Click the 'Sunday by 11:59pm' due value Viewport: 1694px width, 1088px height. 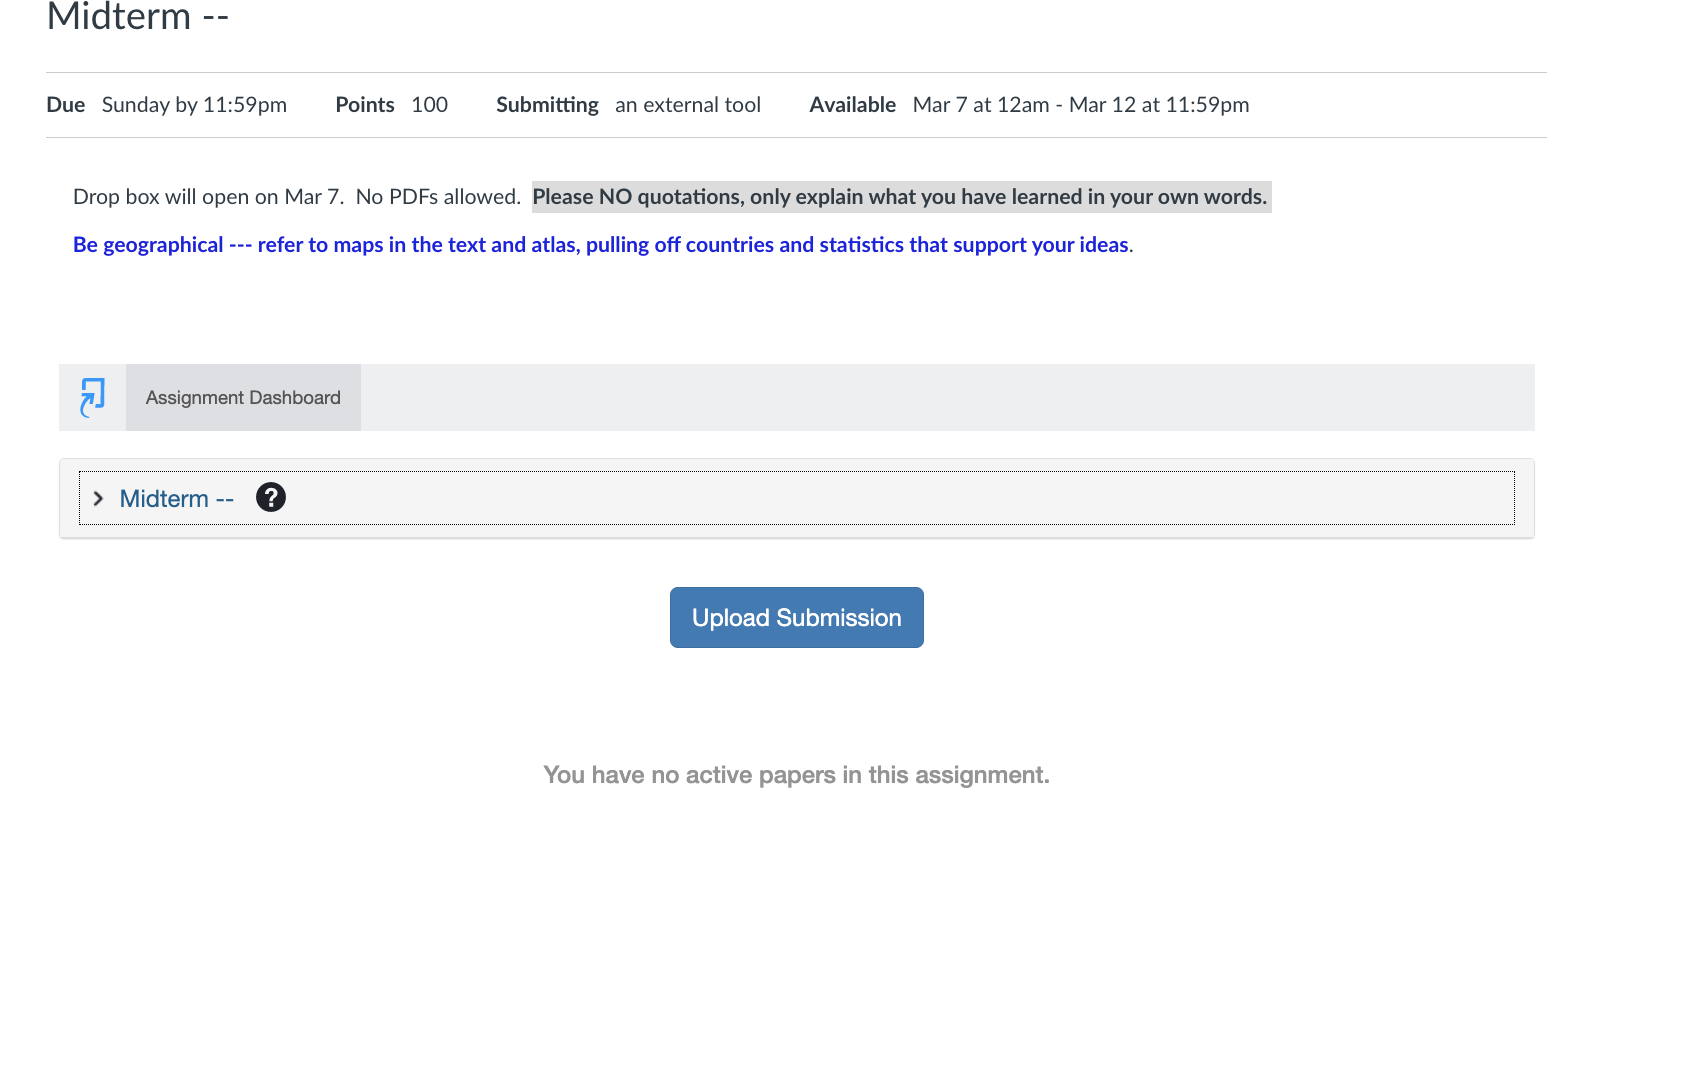pos(194,105)
